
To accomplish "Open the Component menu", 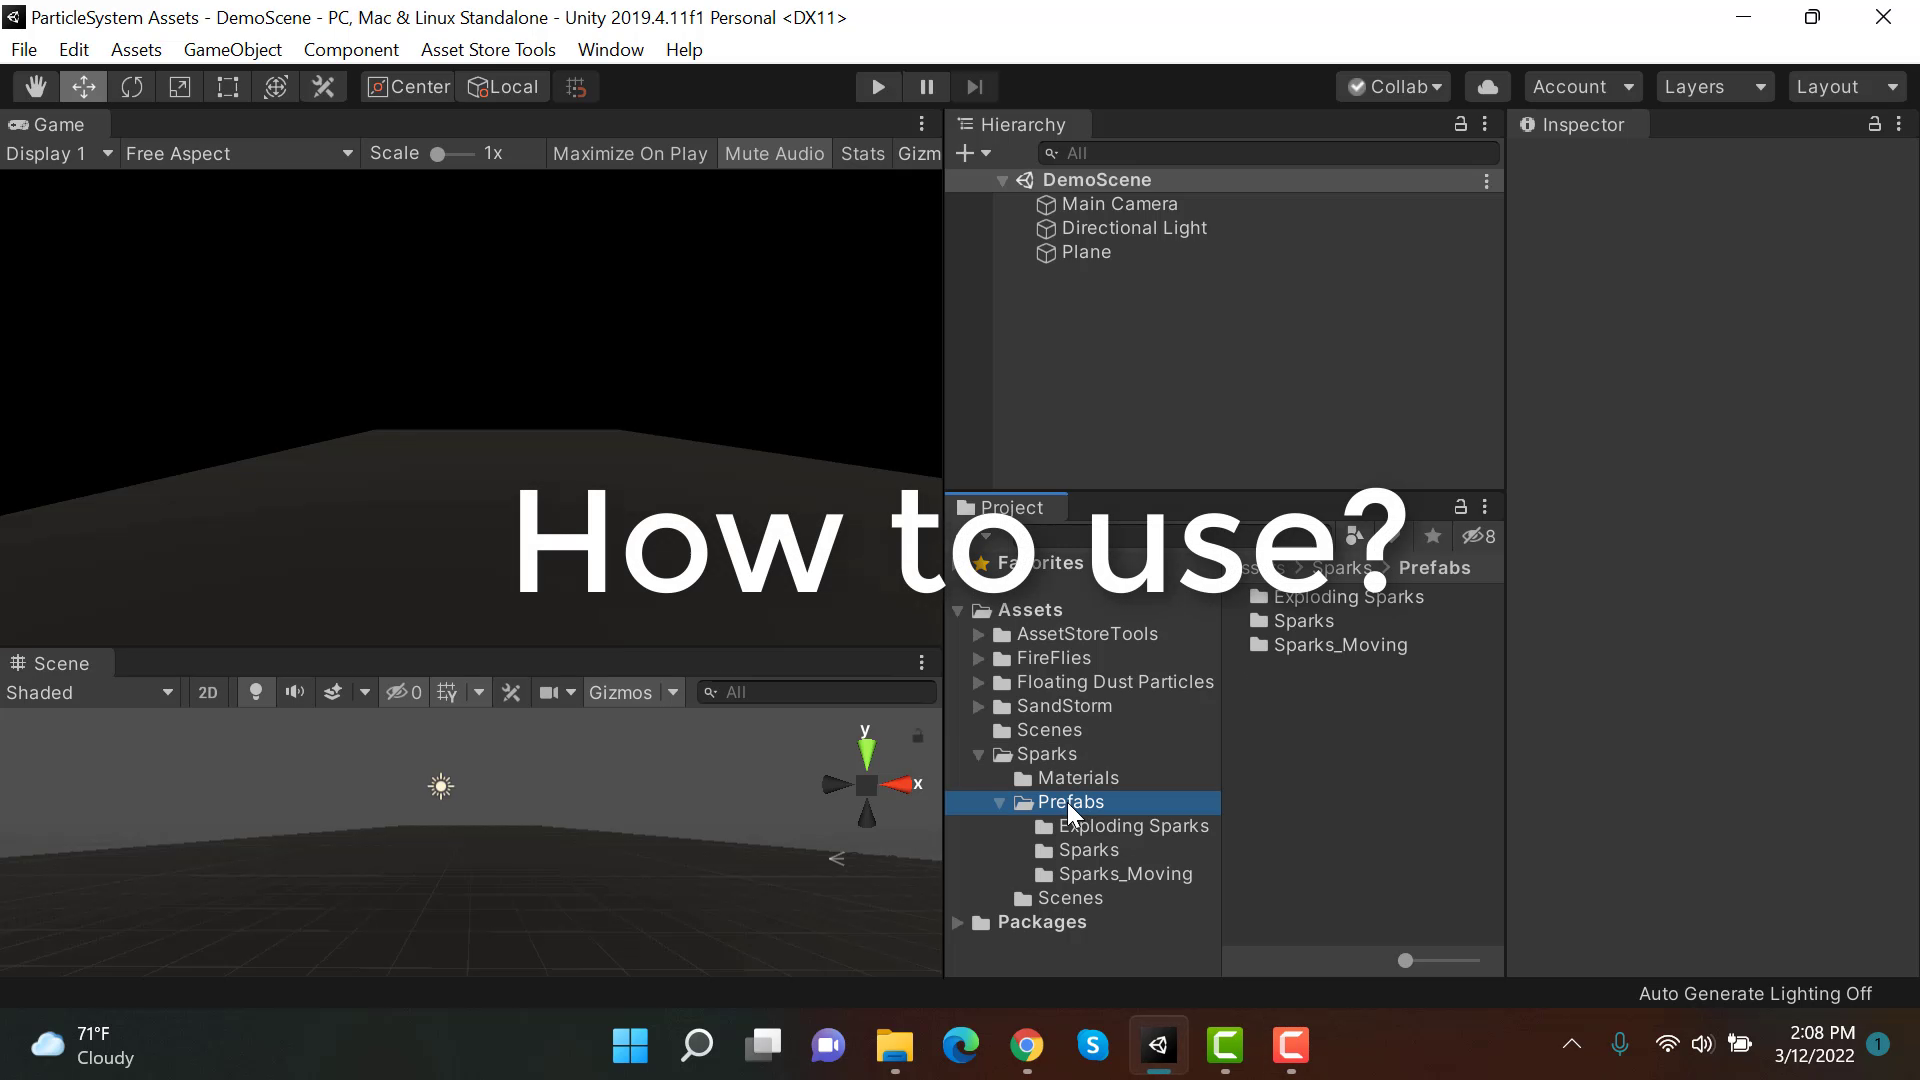I will (351, 50).
